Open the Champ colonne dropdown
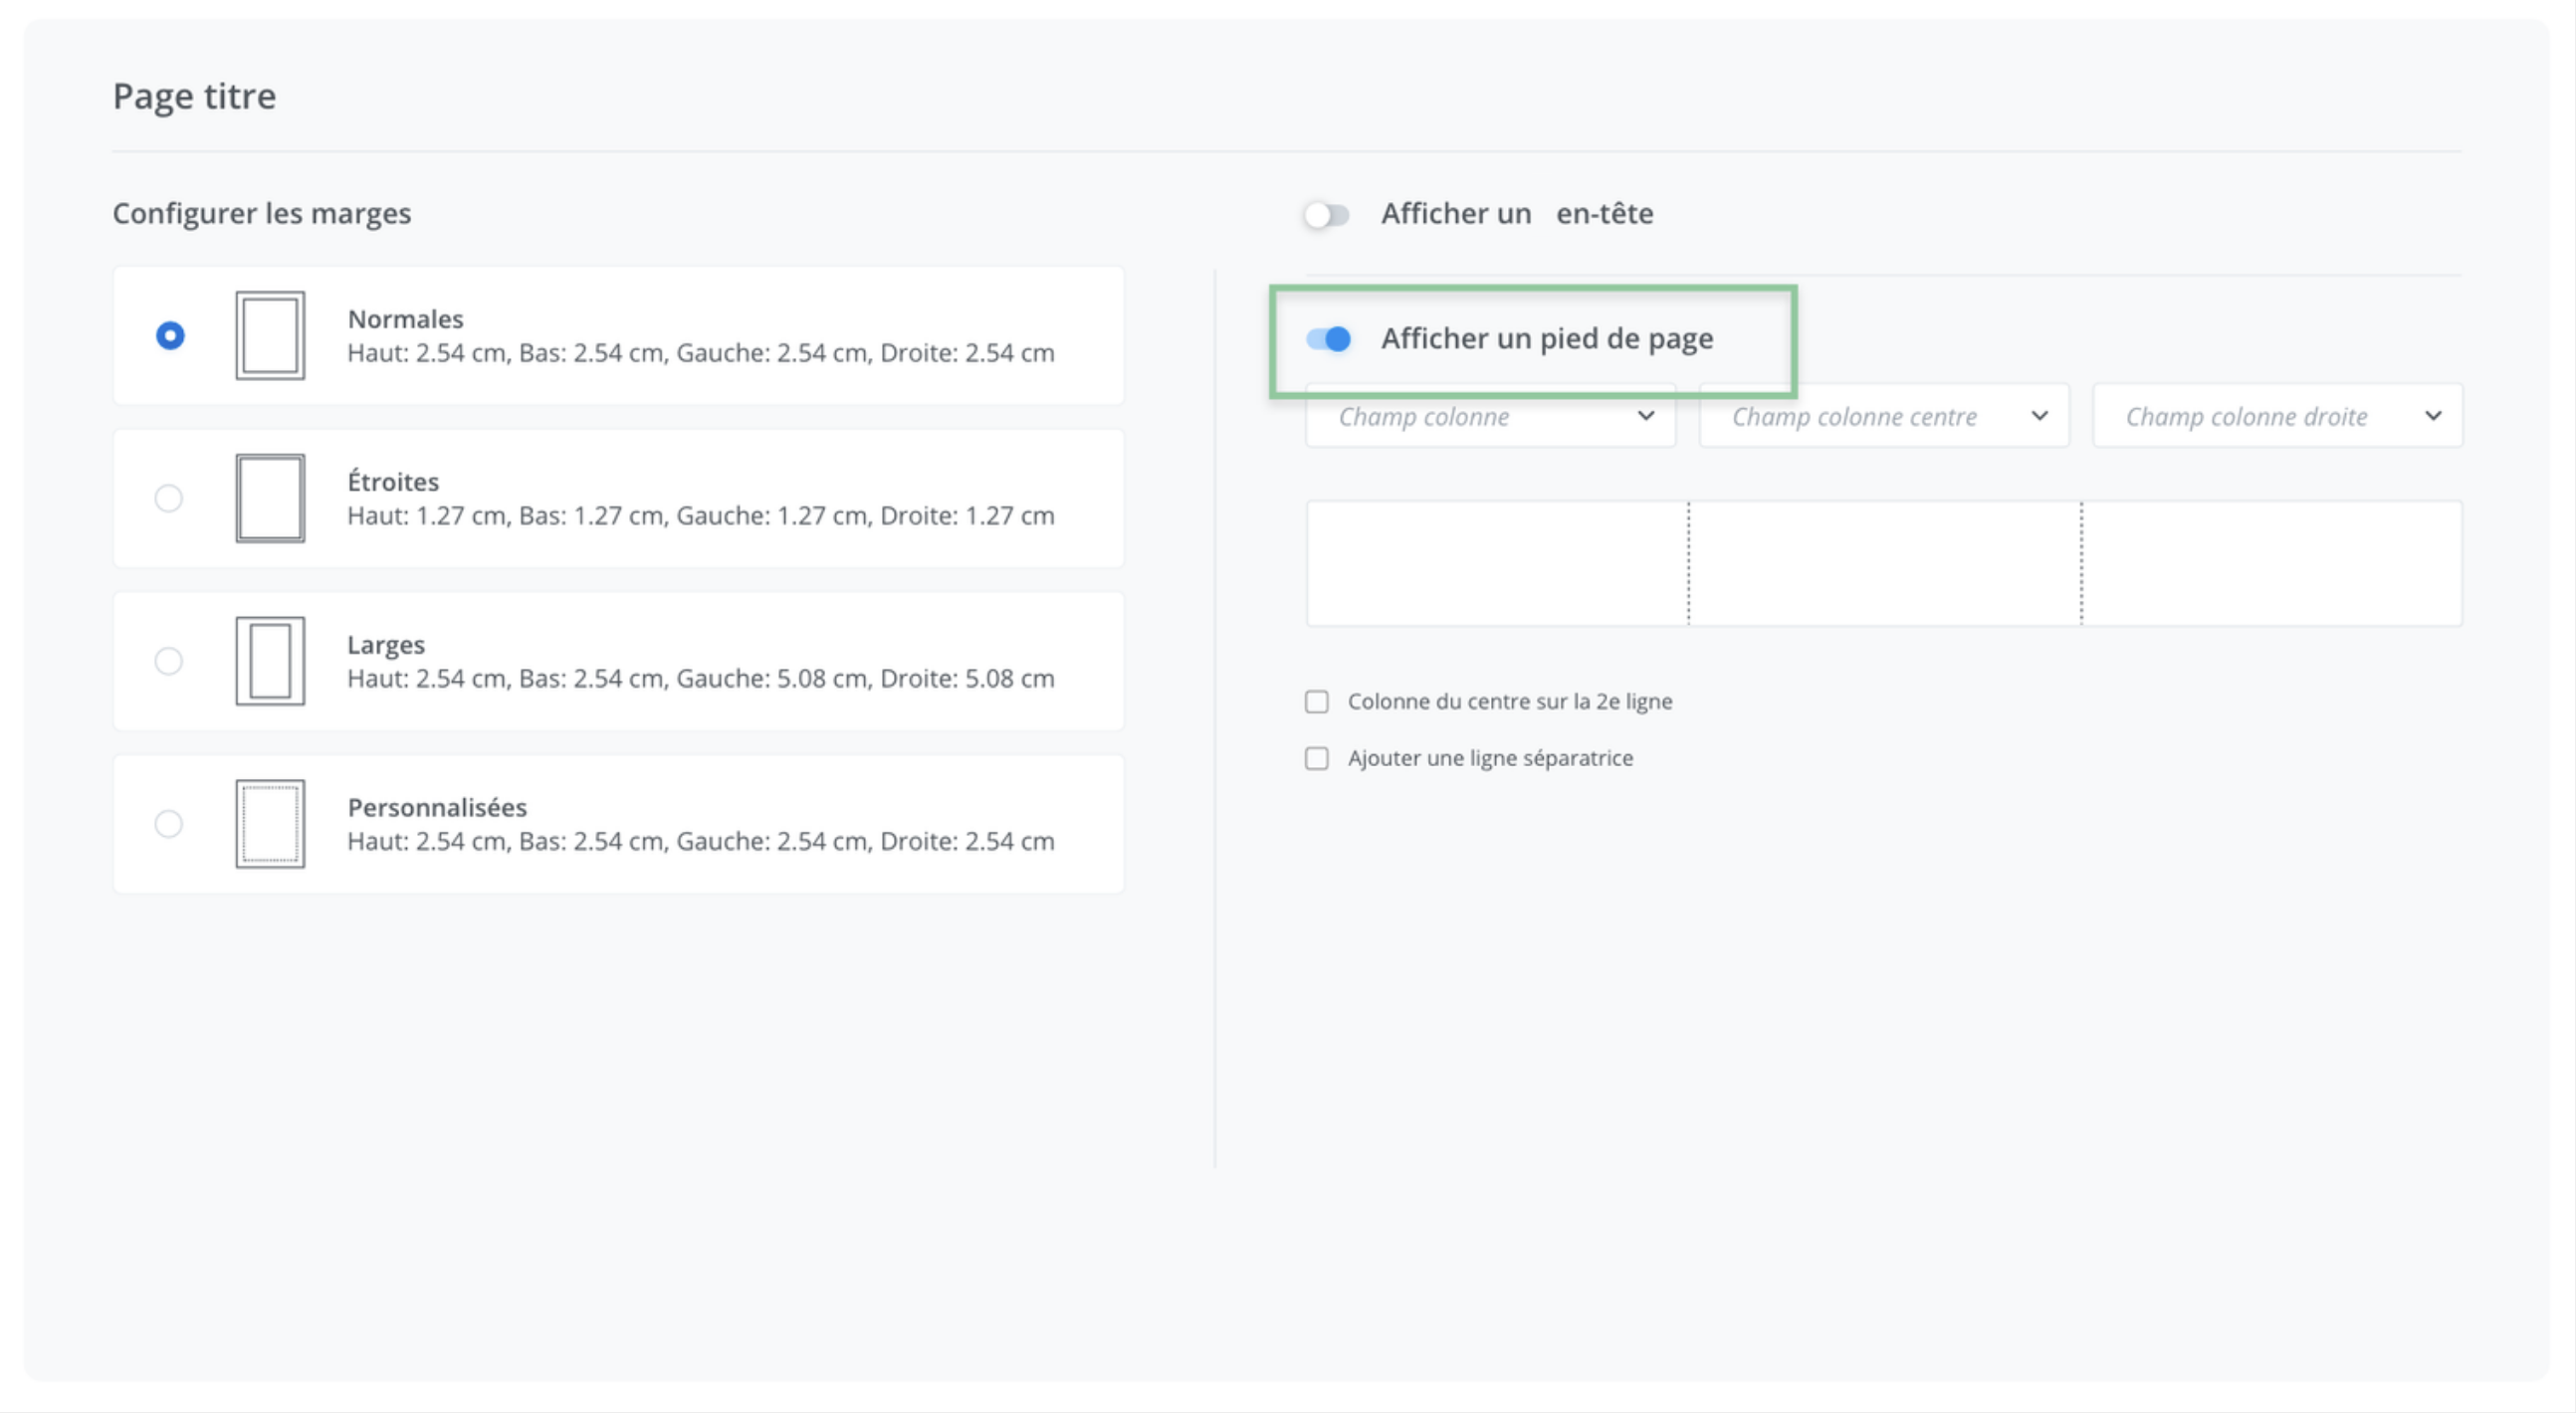Viewport: 2576px width, 1413px height. (1490, 417)
